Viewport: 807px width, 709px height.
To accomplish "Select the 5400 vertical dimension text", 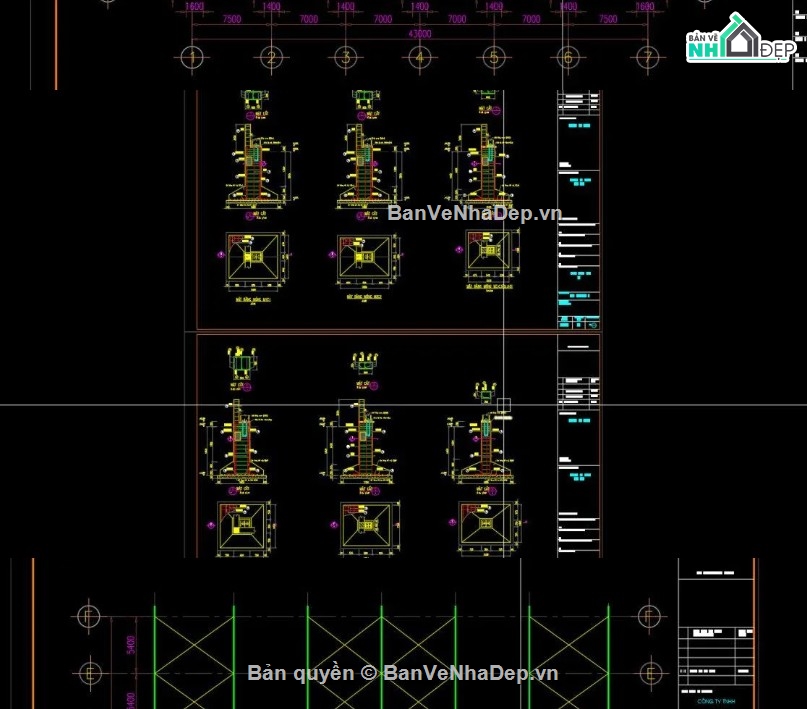I will click(x=131, y=645).
